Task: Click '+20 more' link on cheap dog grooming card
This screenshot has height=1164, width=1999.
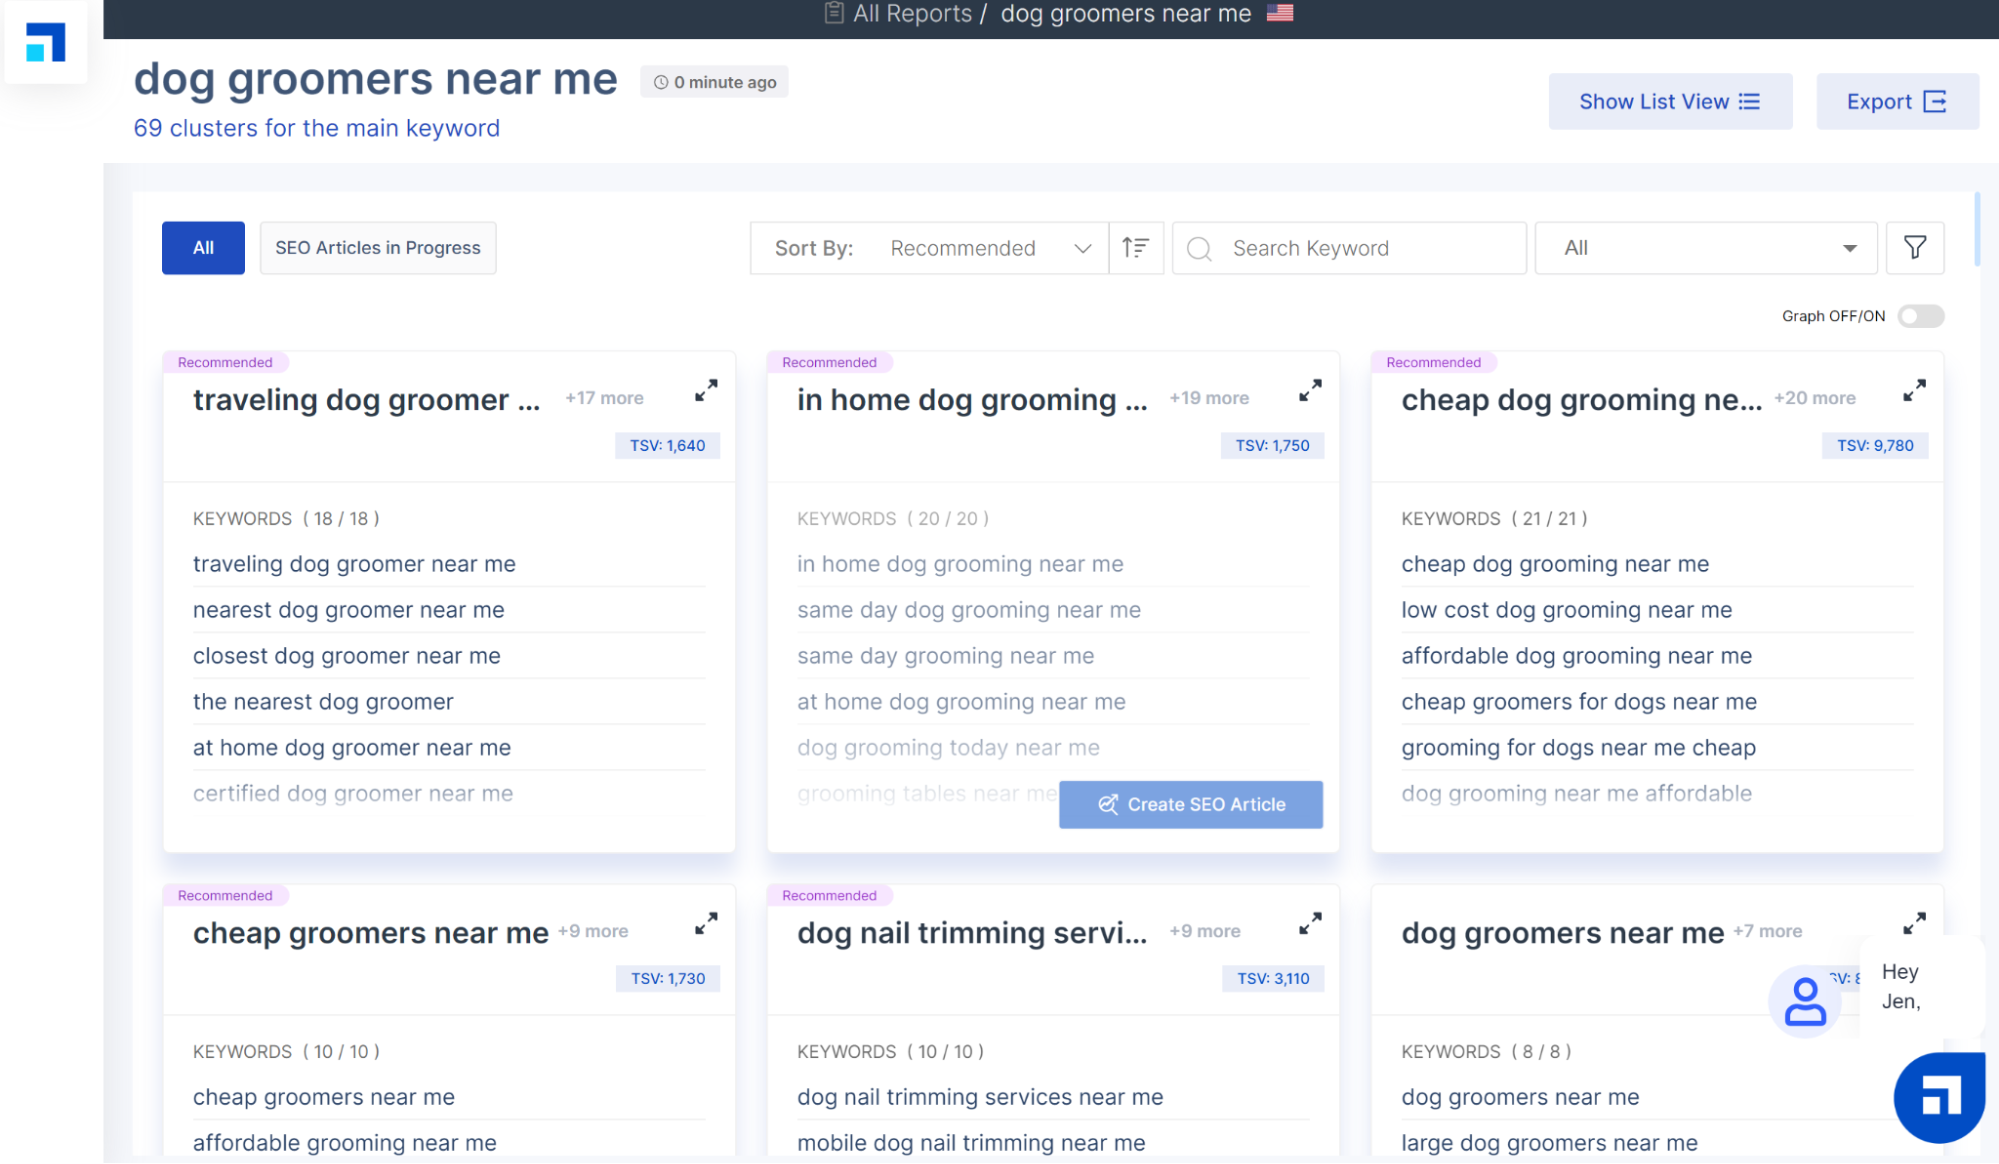Action: pos(1815,398)
